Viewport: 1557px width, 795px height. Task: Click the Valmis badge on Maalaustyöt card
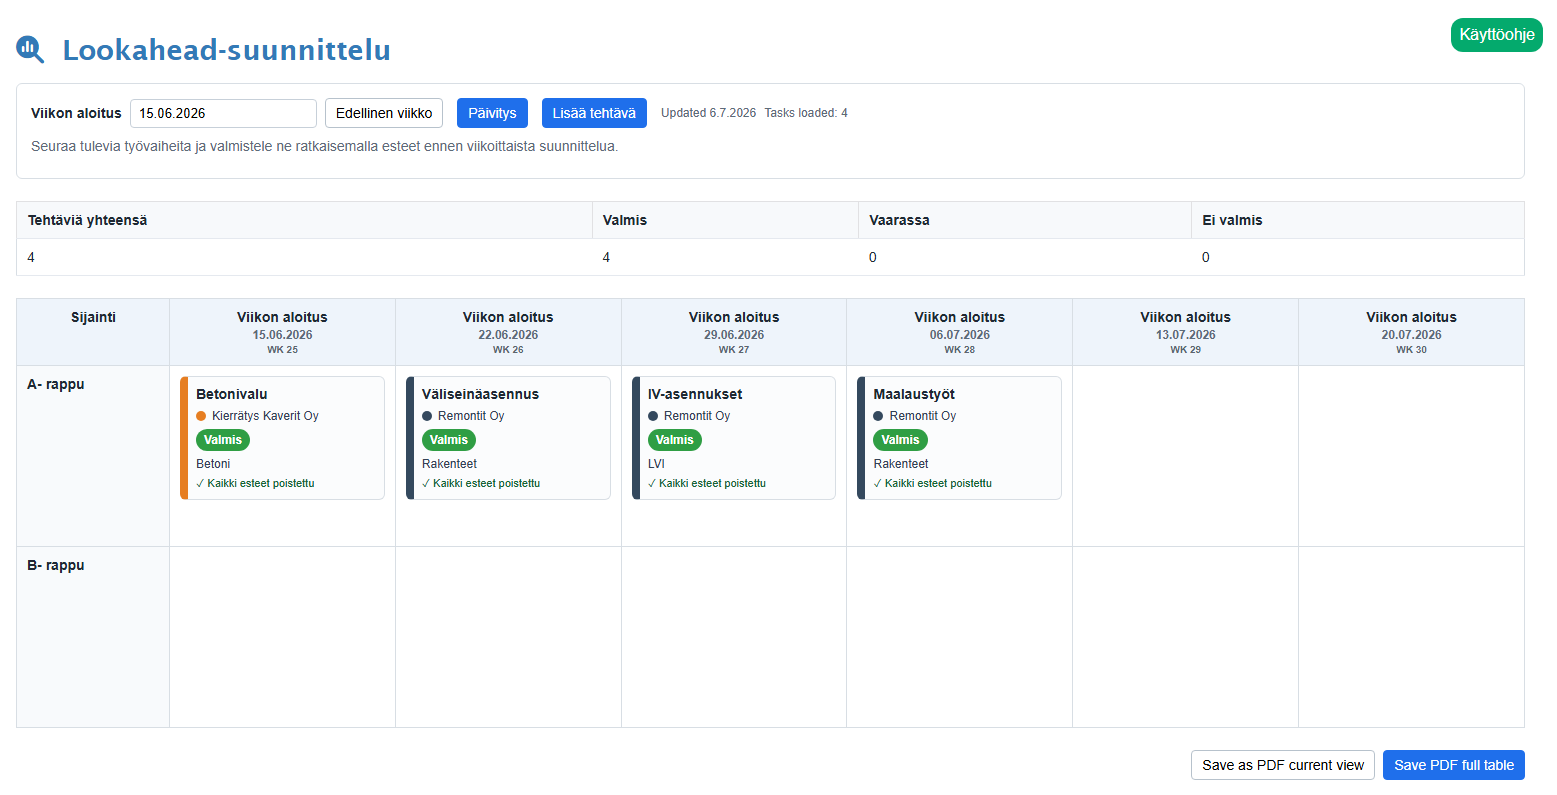pos(900,440)
